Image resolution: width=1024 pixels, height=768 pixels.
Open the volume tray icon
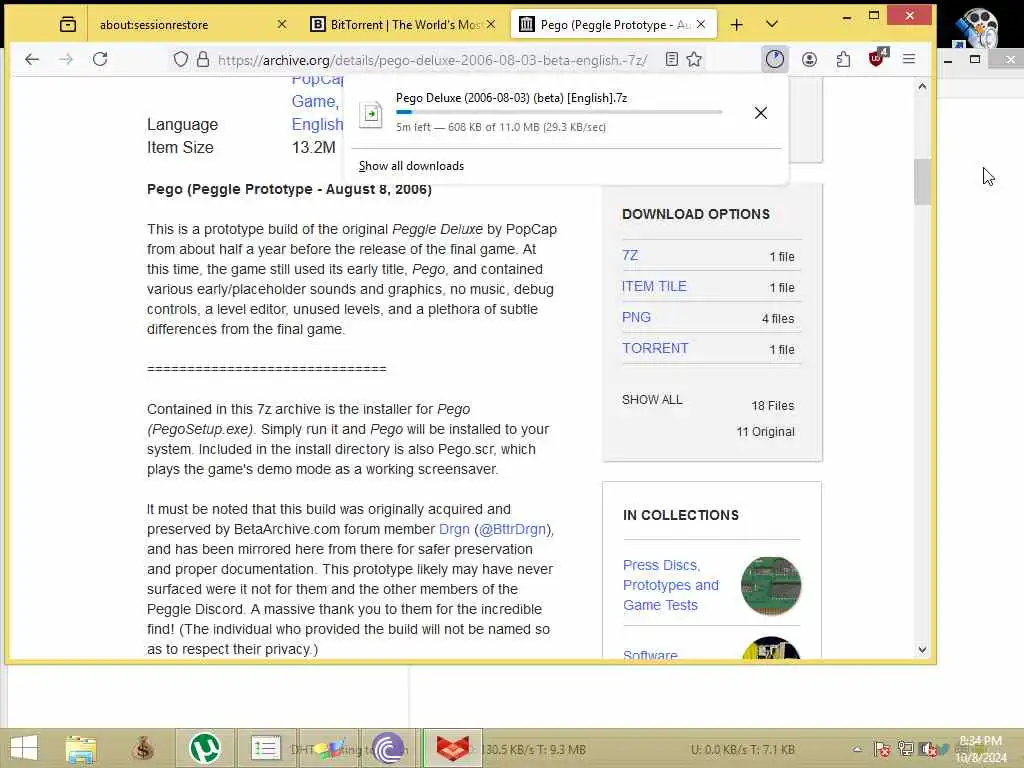(x=927, y=750)
